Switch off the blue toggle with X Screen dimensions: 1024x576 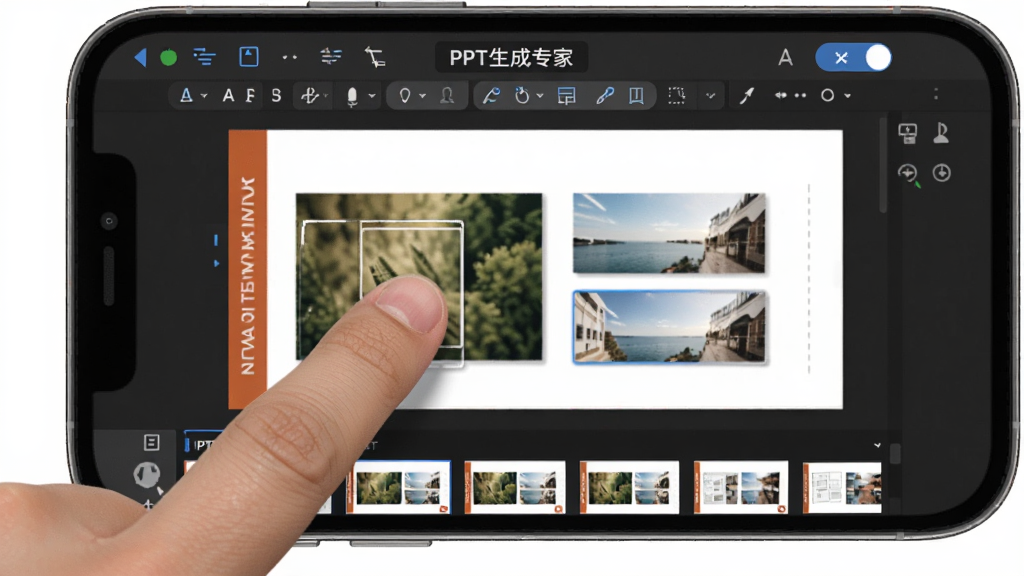point(854,57)
